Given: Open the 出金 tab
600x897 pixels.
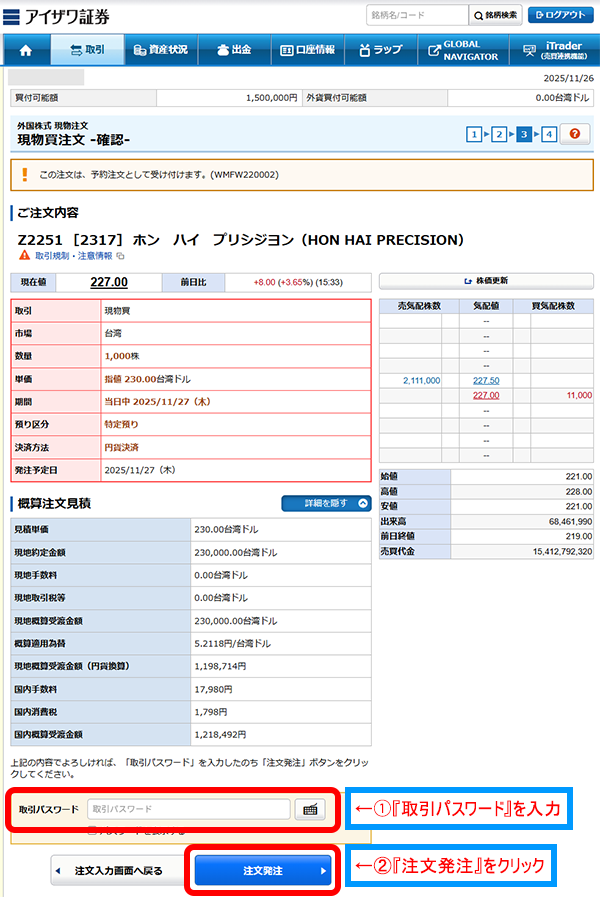Looking at the screenshot, I should click(235, 50).
